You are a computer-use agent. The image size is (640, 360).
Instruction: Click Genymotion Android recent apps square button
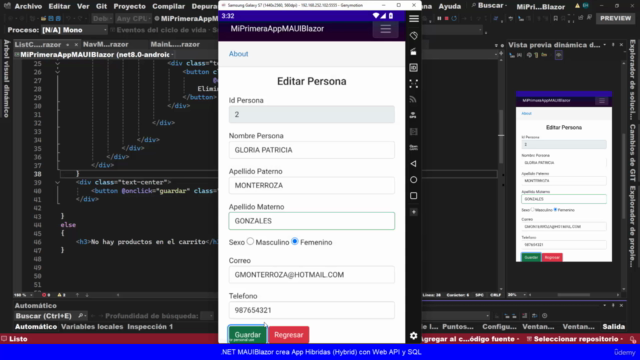coord(413,196)
